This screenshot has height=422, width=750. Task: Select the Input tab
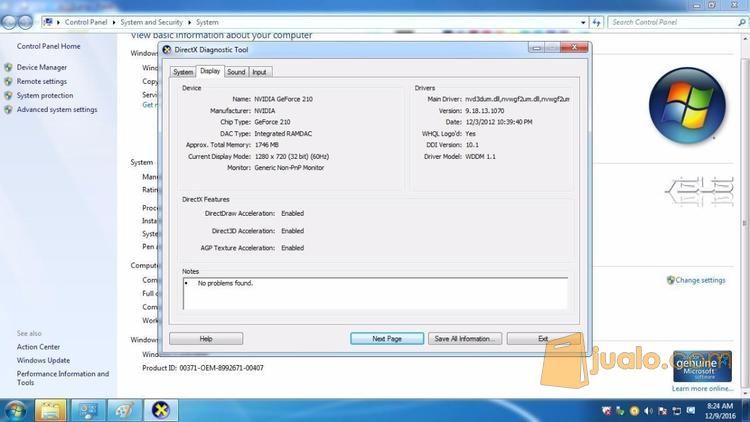tap(259, 72)
